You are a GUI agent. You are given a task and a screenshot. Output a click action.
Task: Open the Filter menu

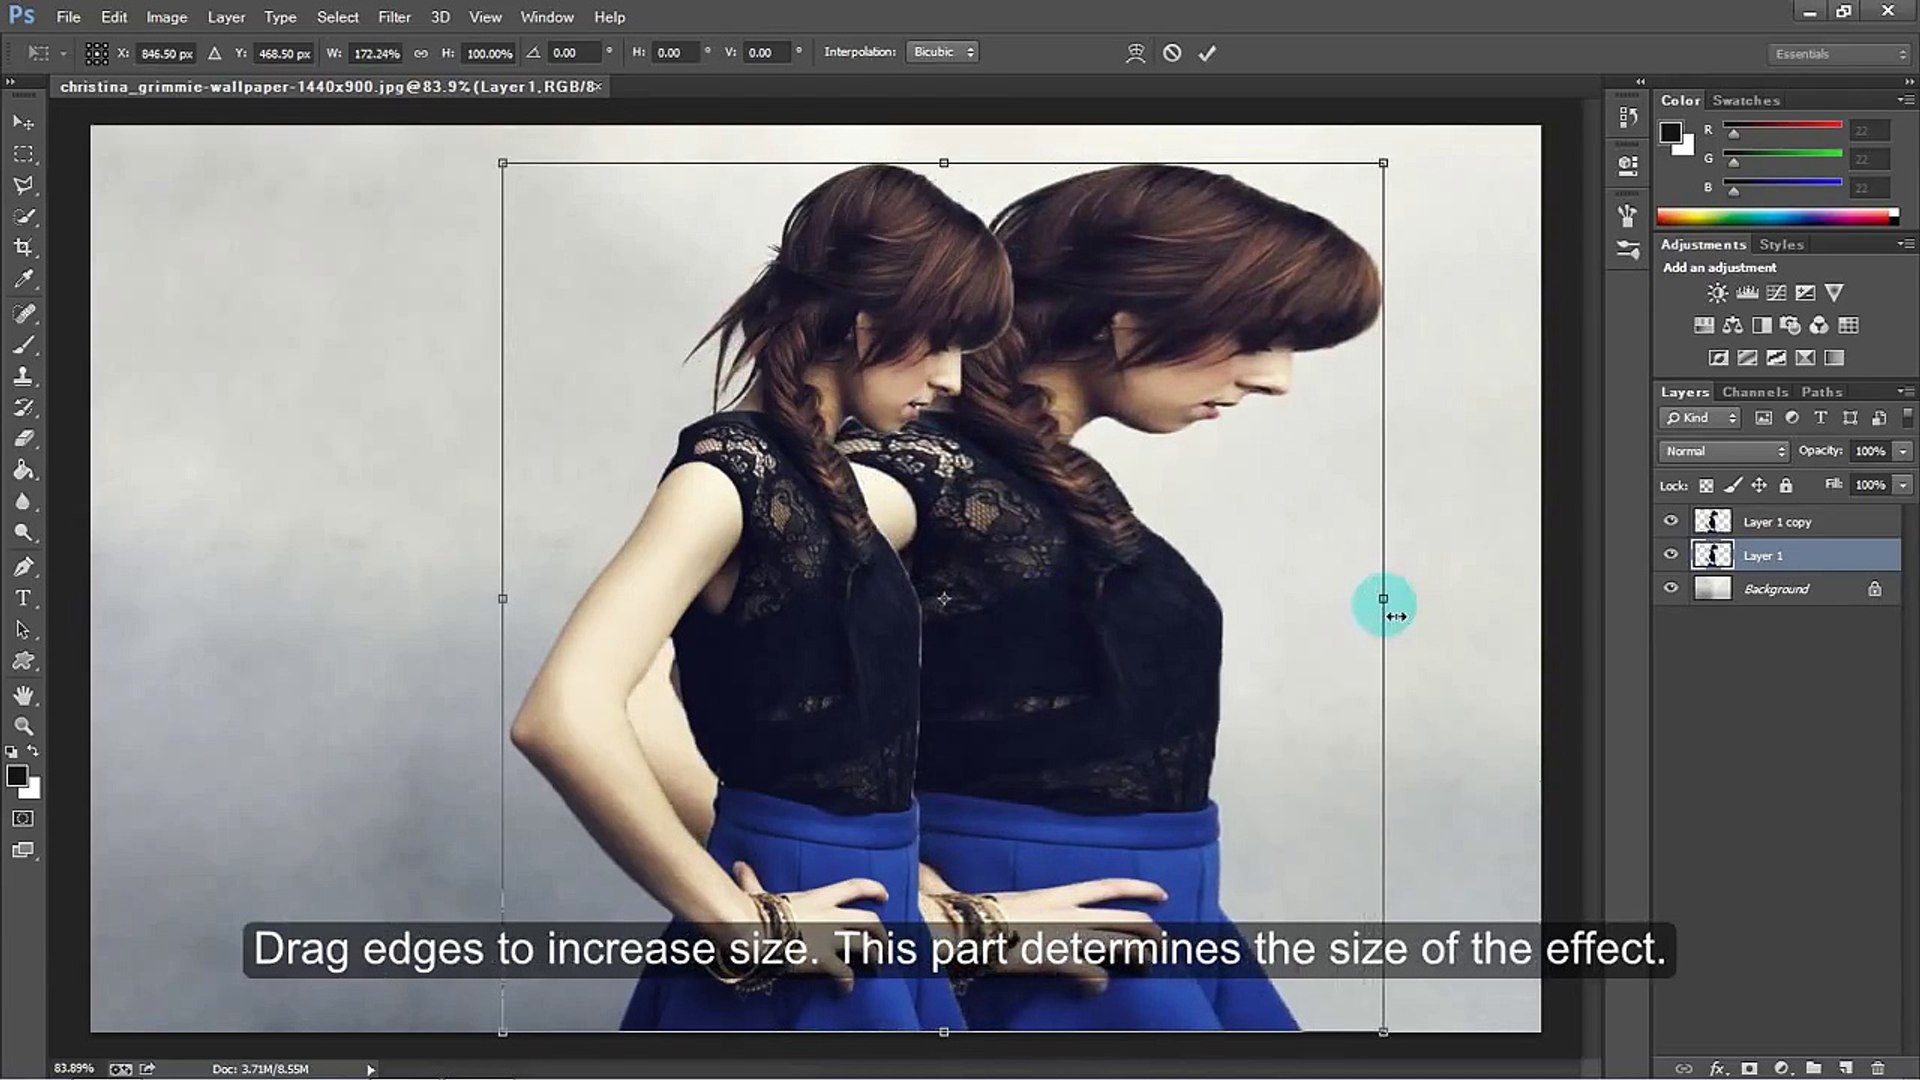point(394,17)
